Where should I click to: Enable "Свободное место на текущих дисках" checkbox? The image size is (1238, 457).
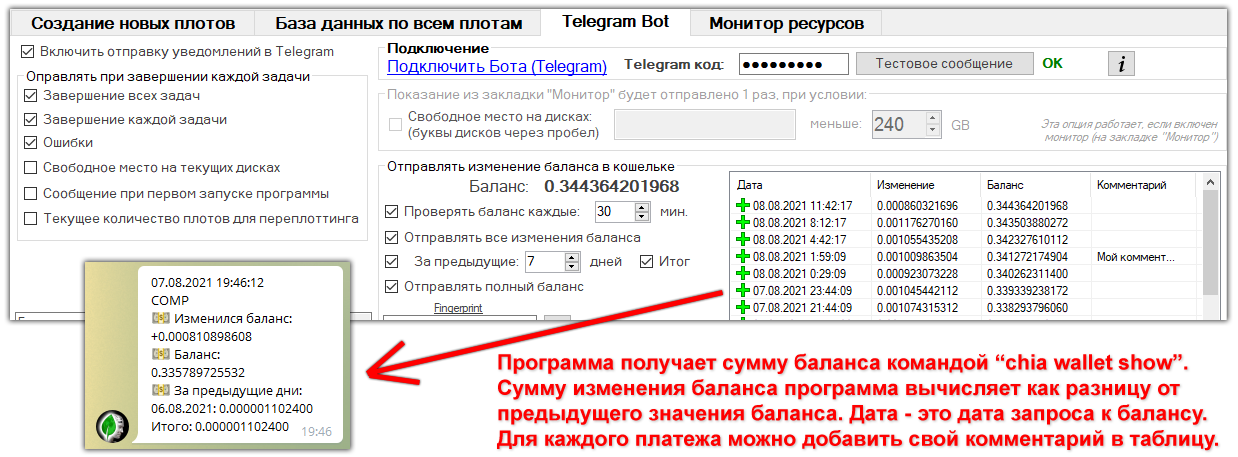pos(32,168)
